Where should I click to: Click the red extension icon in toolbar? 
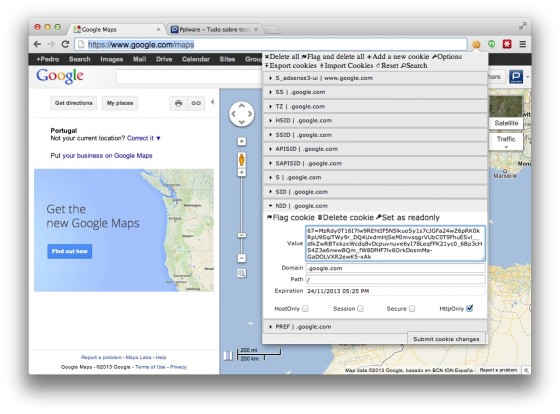coord(507,44)
